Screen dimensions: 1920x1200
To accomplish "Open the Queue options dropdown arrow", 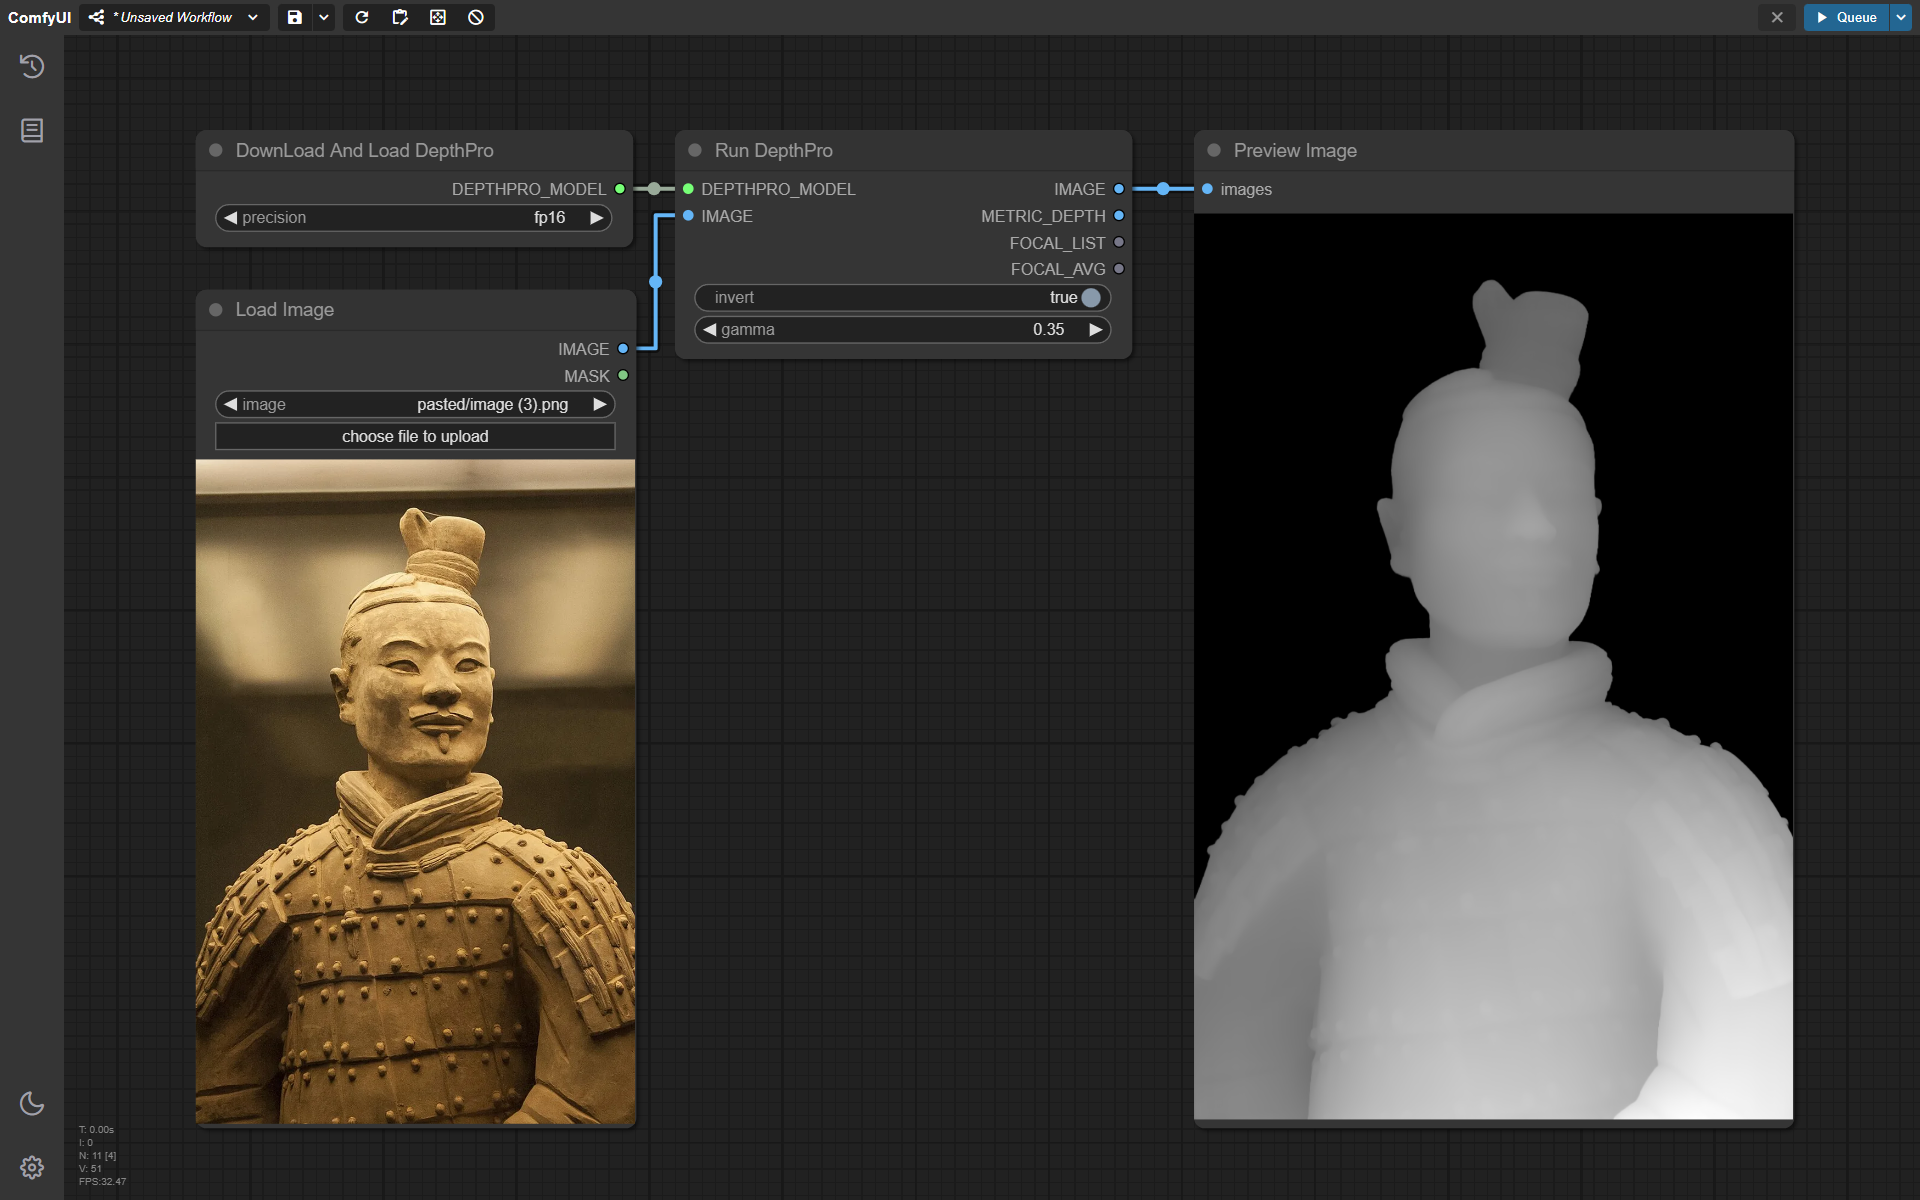I will point(1901,17).
